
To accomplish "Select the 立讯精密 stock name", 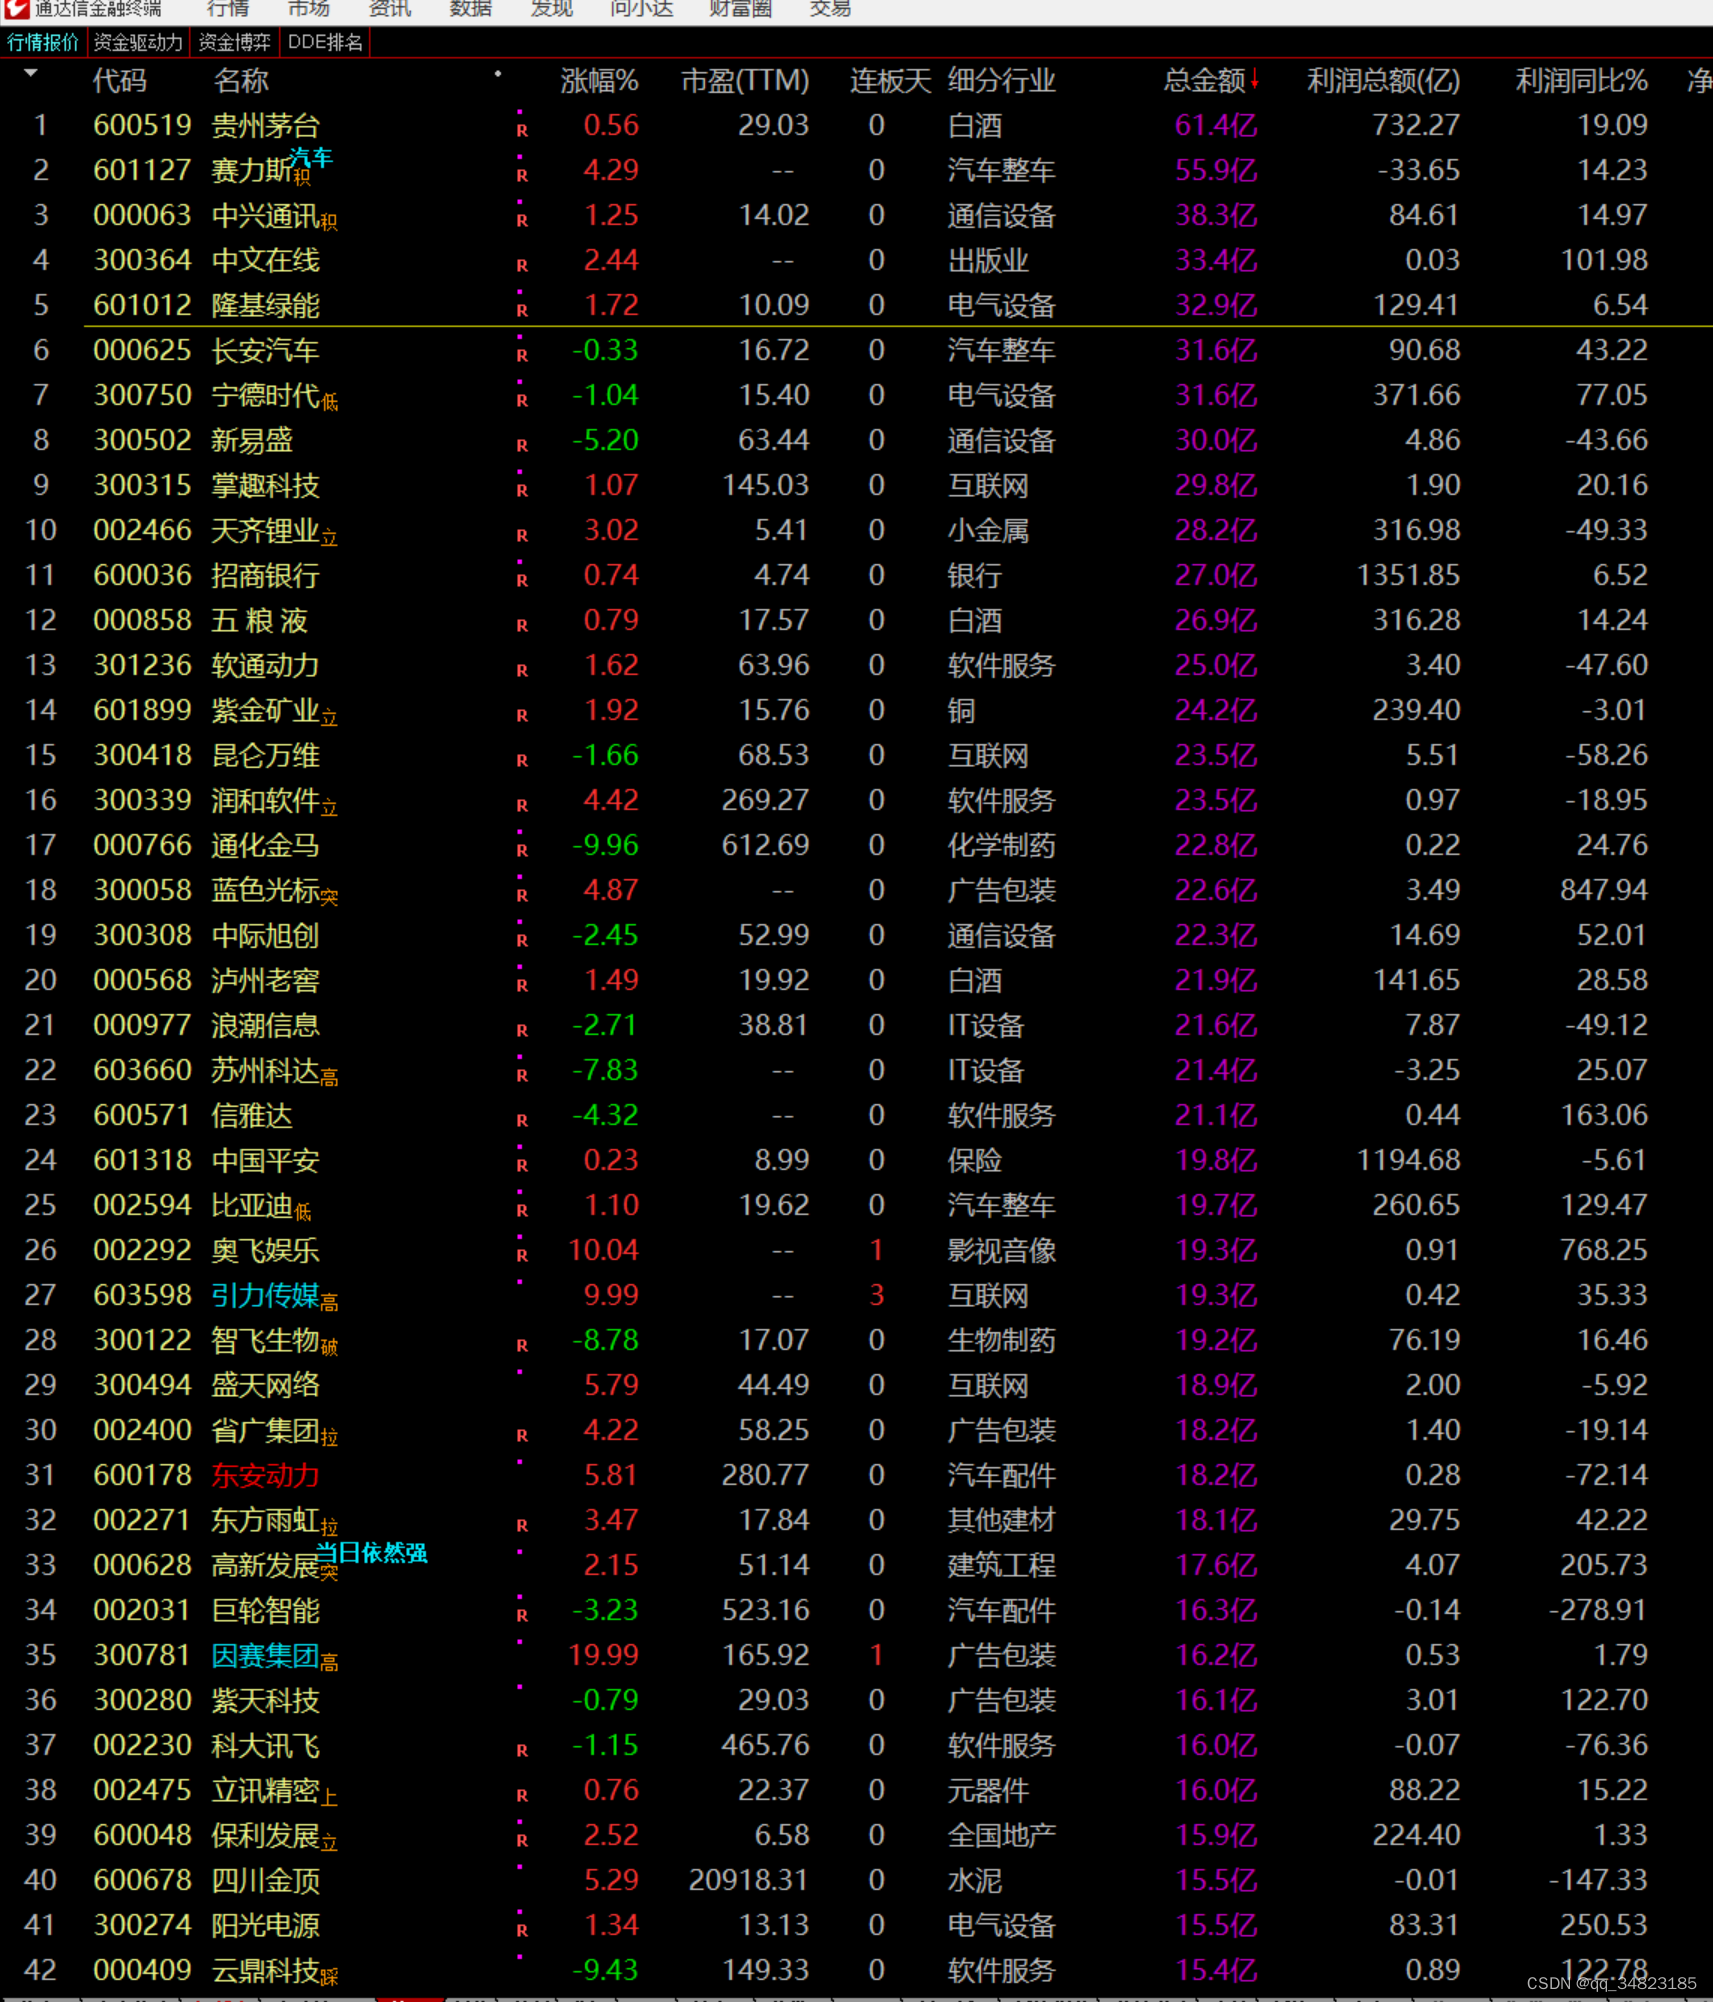I will tap(265, 1790).
